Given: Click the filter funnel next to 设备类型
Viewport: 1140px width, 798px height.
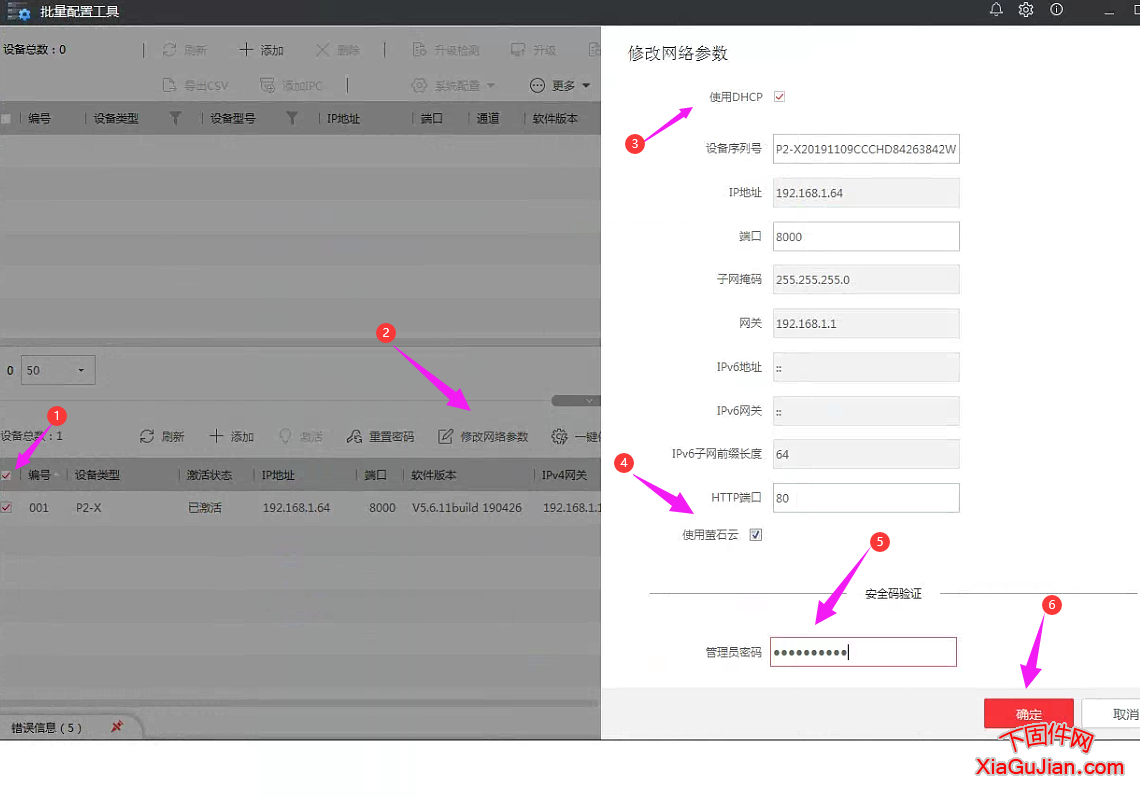Looking at the screenshot, I should [x=175, y=118].
